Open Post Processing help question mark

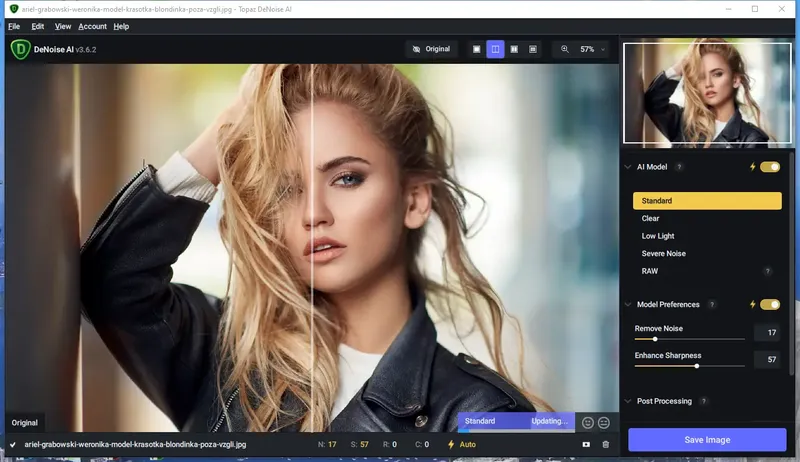[704, 401]
